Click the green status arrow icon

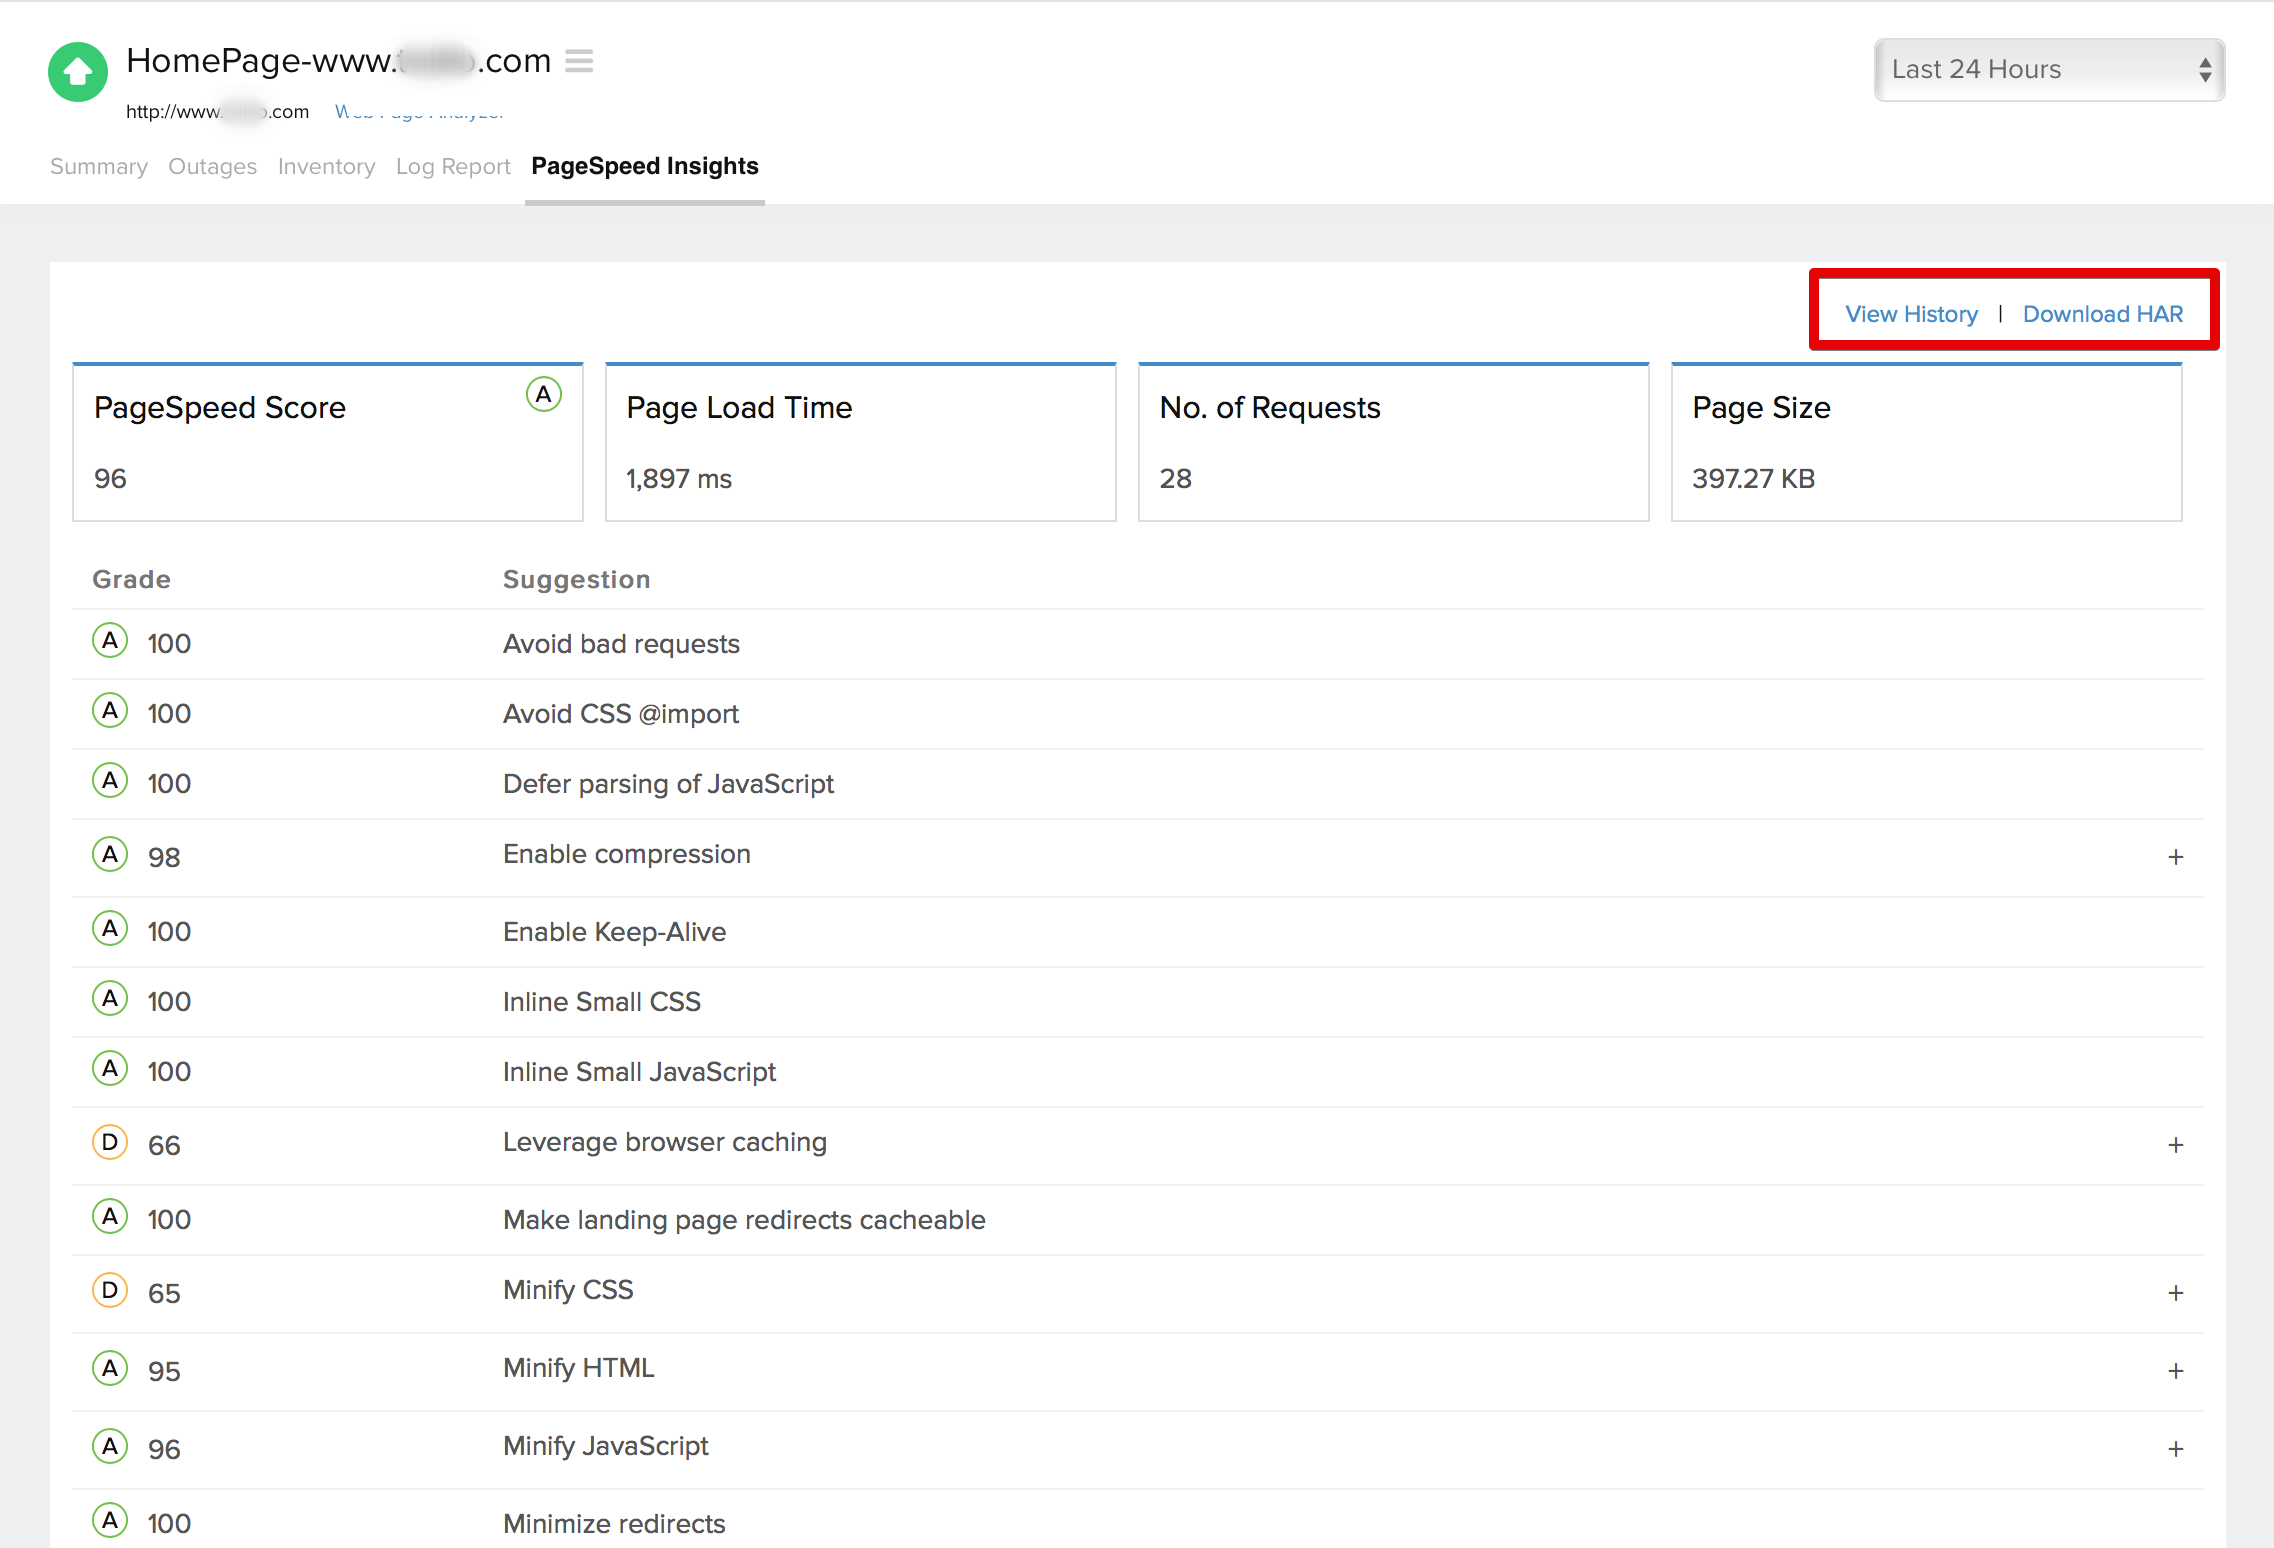click(77, 72)
